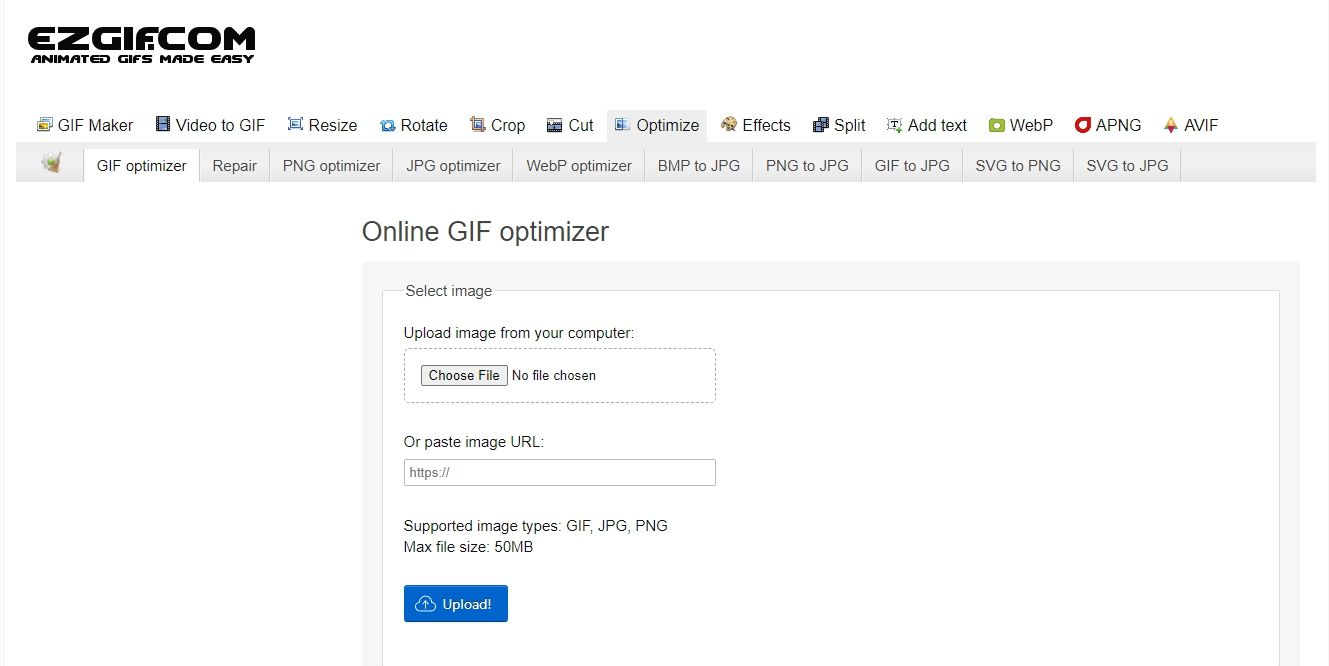Go to the APNG tools
Image resolution: width=1329 pixels, height=666 pixels.
(1108, 125)
